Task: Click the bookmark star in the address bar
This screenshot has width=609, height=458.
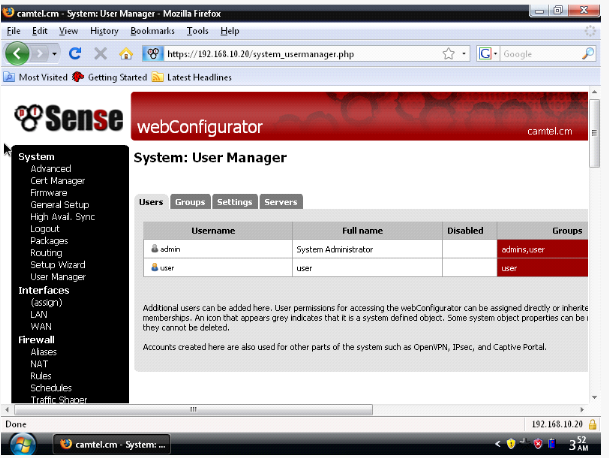Action: (x=449, y=54)
